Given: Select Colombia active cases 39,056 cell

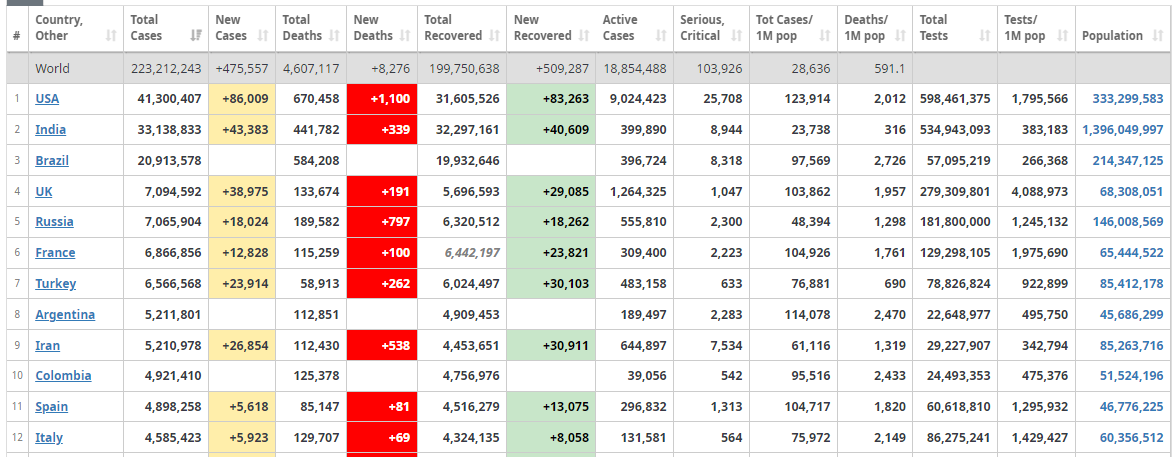Looking at the screenshot, I should pyautogui.click(x=634, y=375).
